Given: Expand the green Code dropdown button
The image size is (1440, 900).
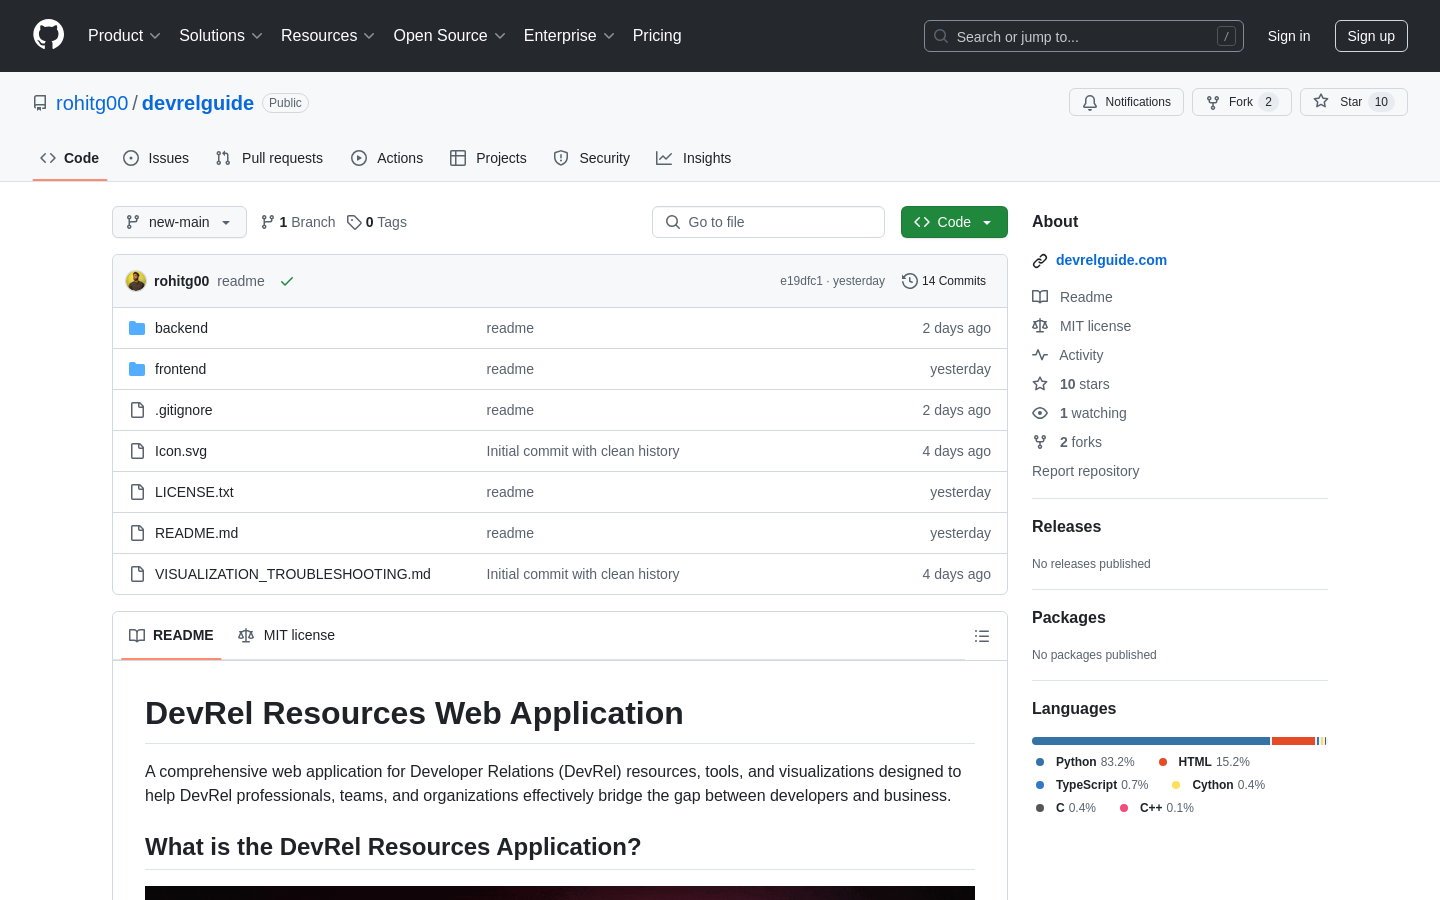Looking at the screenshot, I should pyautogui.click(x=954, y=222).
